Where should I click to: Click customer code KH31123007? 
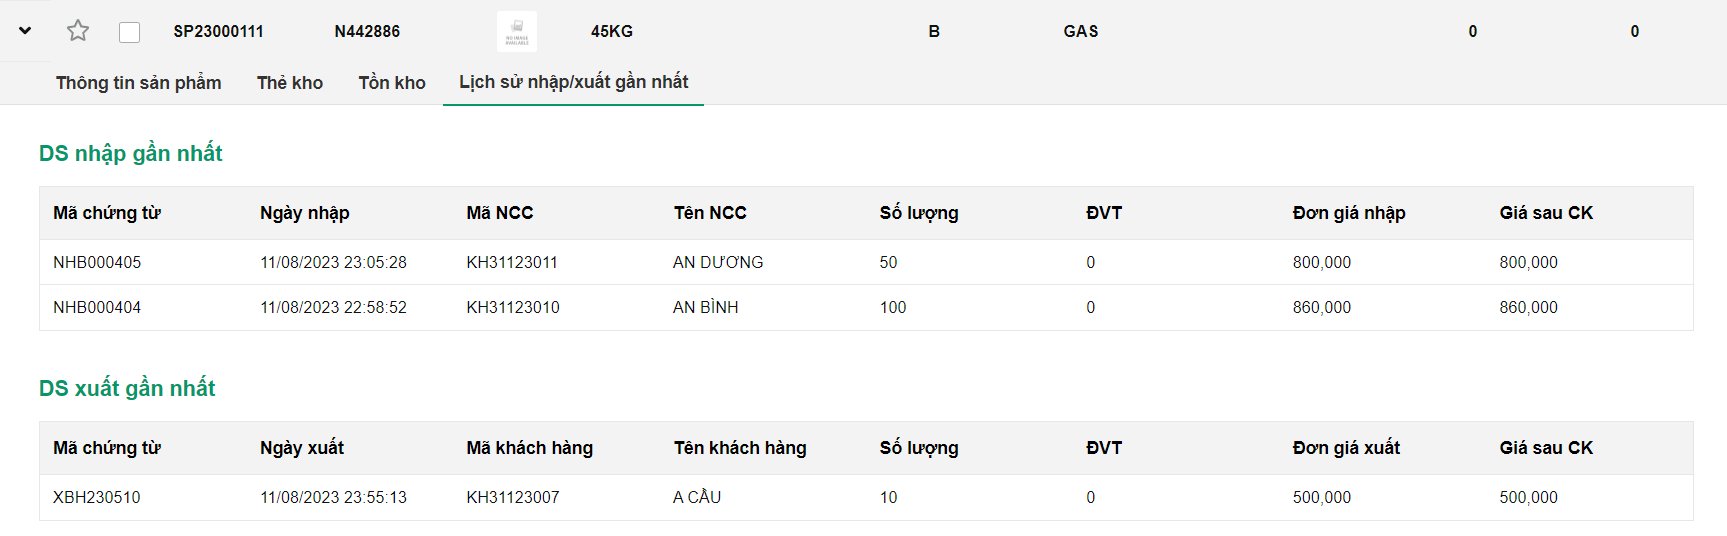(512, 497)
